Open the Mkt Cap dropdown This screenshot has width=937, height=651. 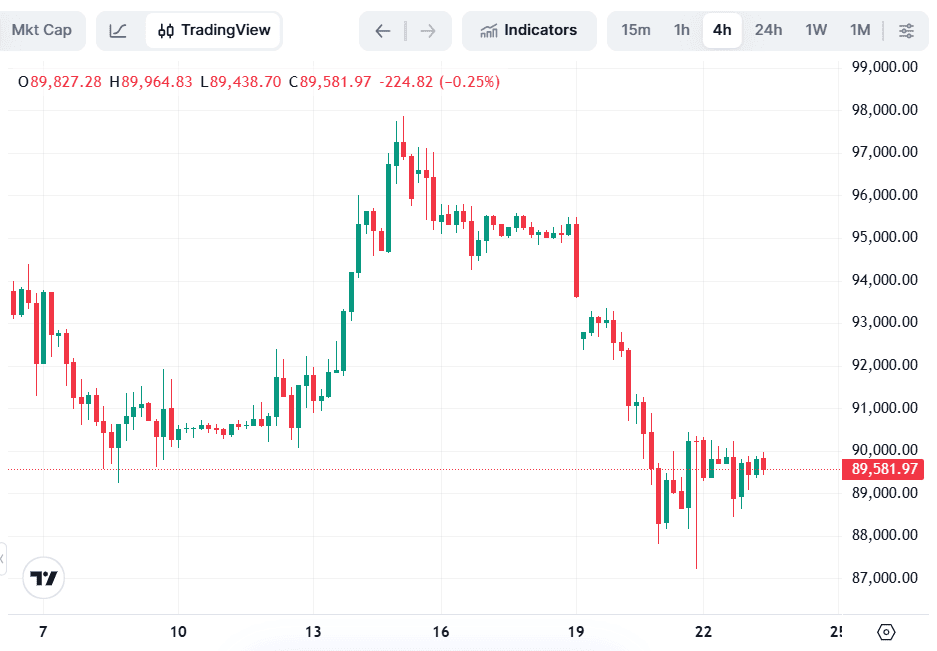pyautogui.click(x=42, y=30)
